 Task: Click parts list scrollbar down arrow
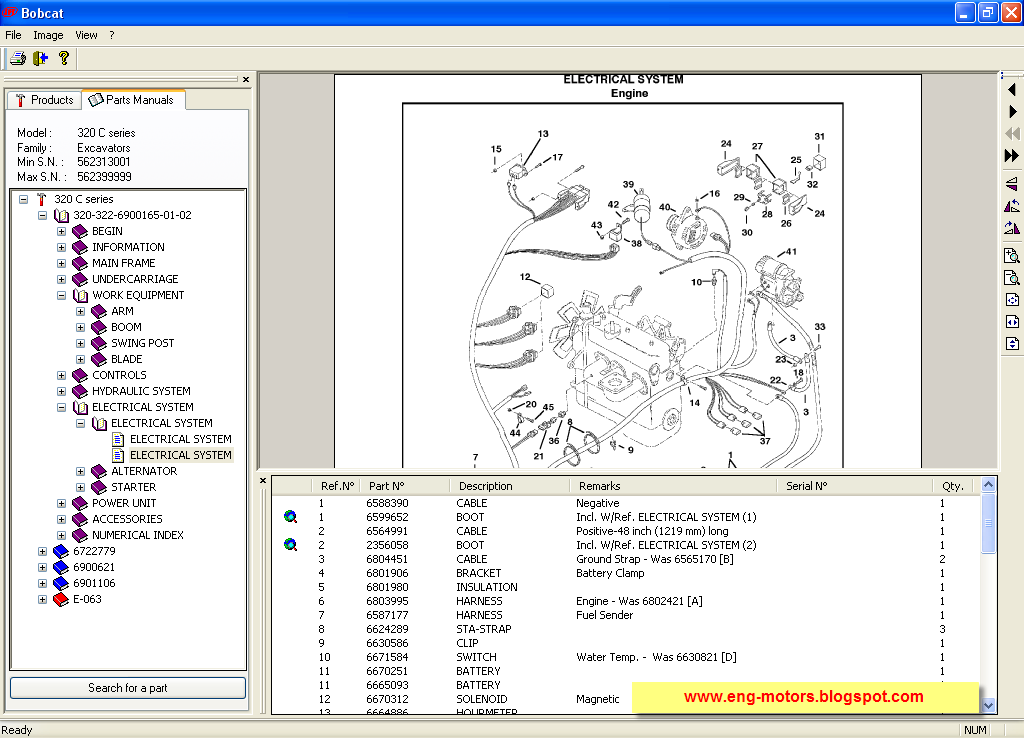pos(988,705)
